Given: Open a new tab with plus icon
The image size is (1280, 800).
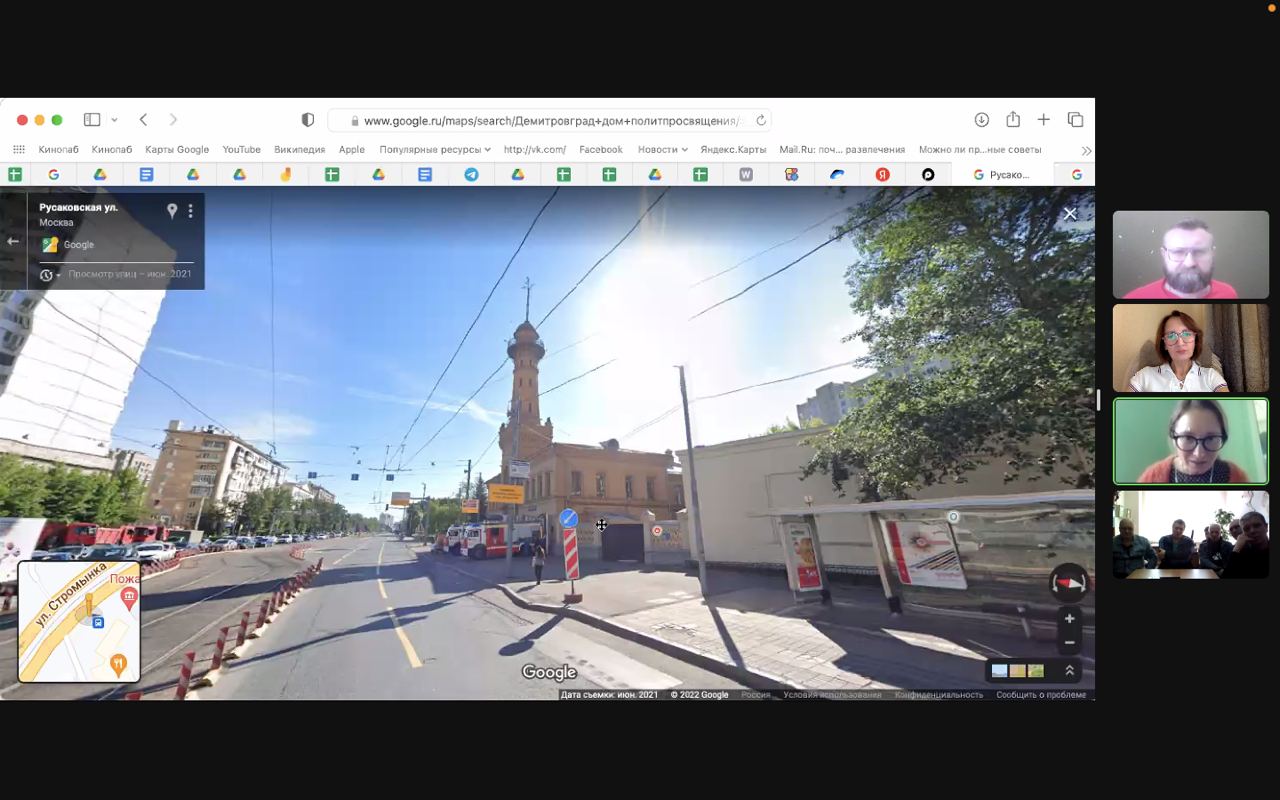Looking at the screenshot, I should (1043, 120).
